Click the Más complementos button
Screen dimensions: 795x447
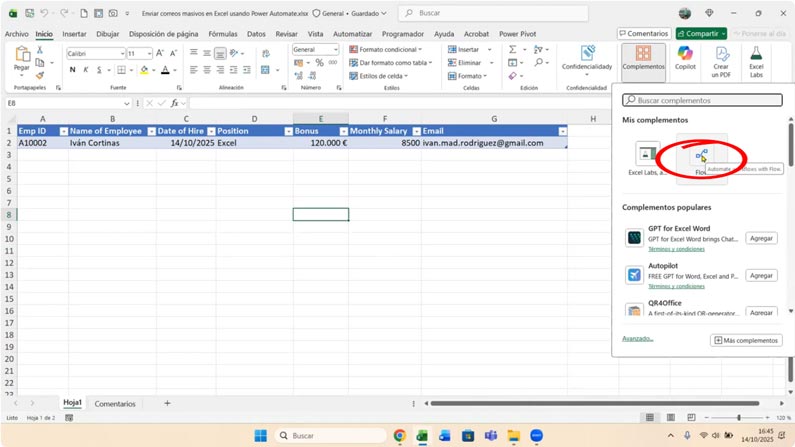pyautogui.click(x=746, y=340)
